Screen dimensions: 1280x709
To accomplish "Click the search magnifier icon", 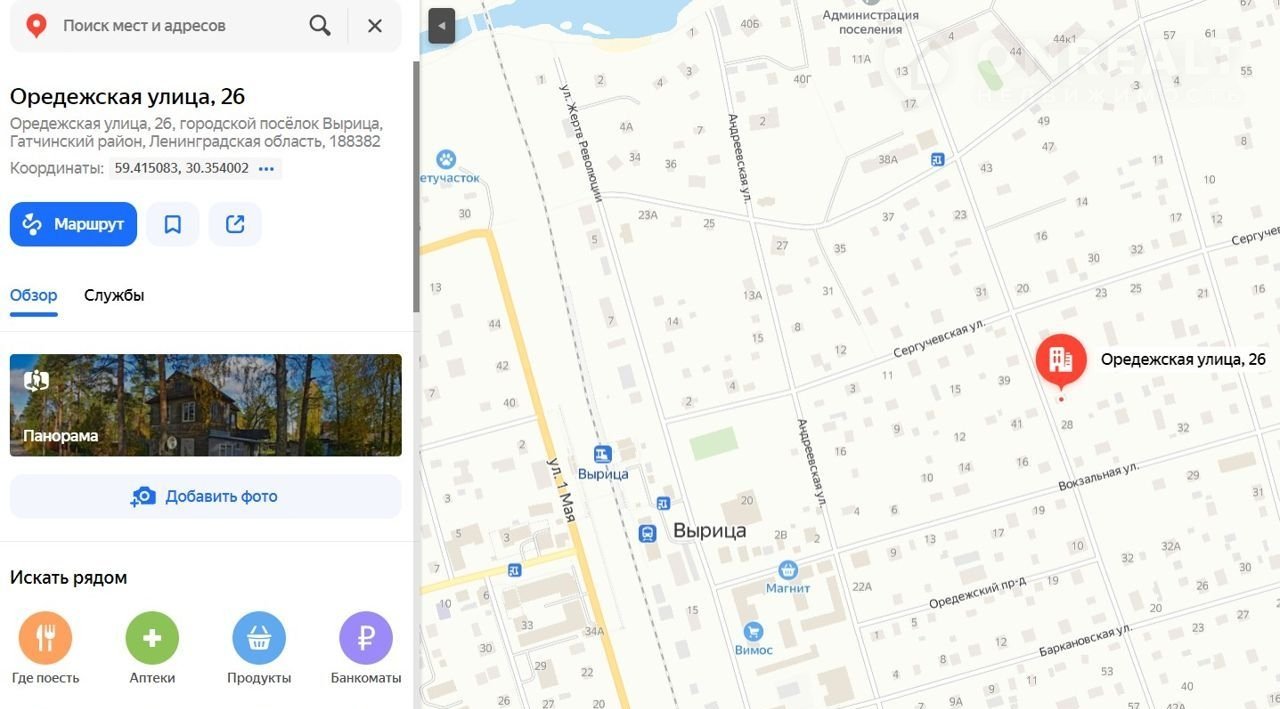I will tap(320, 26).
